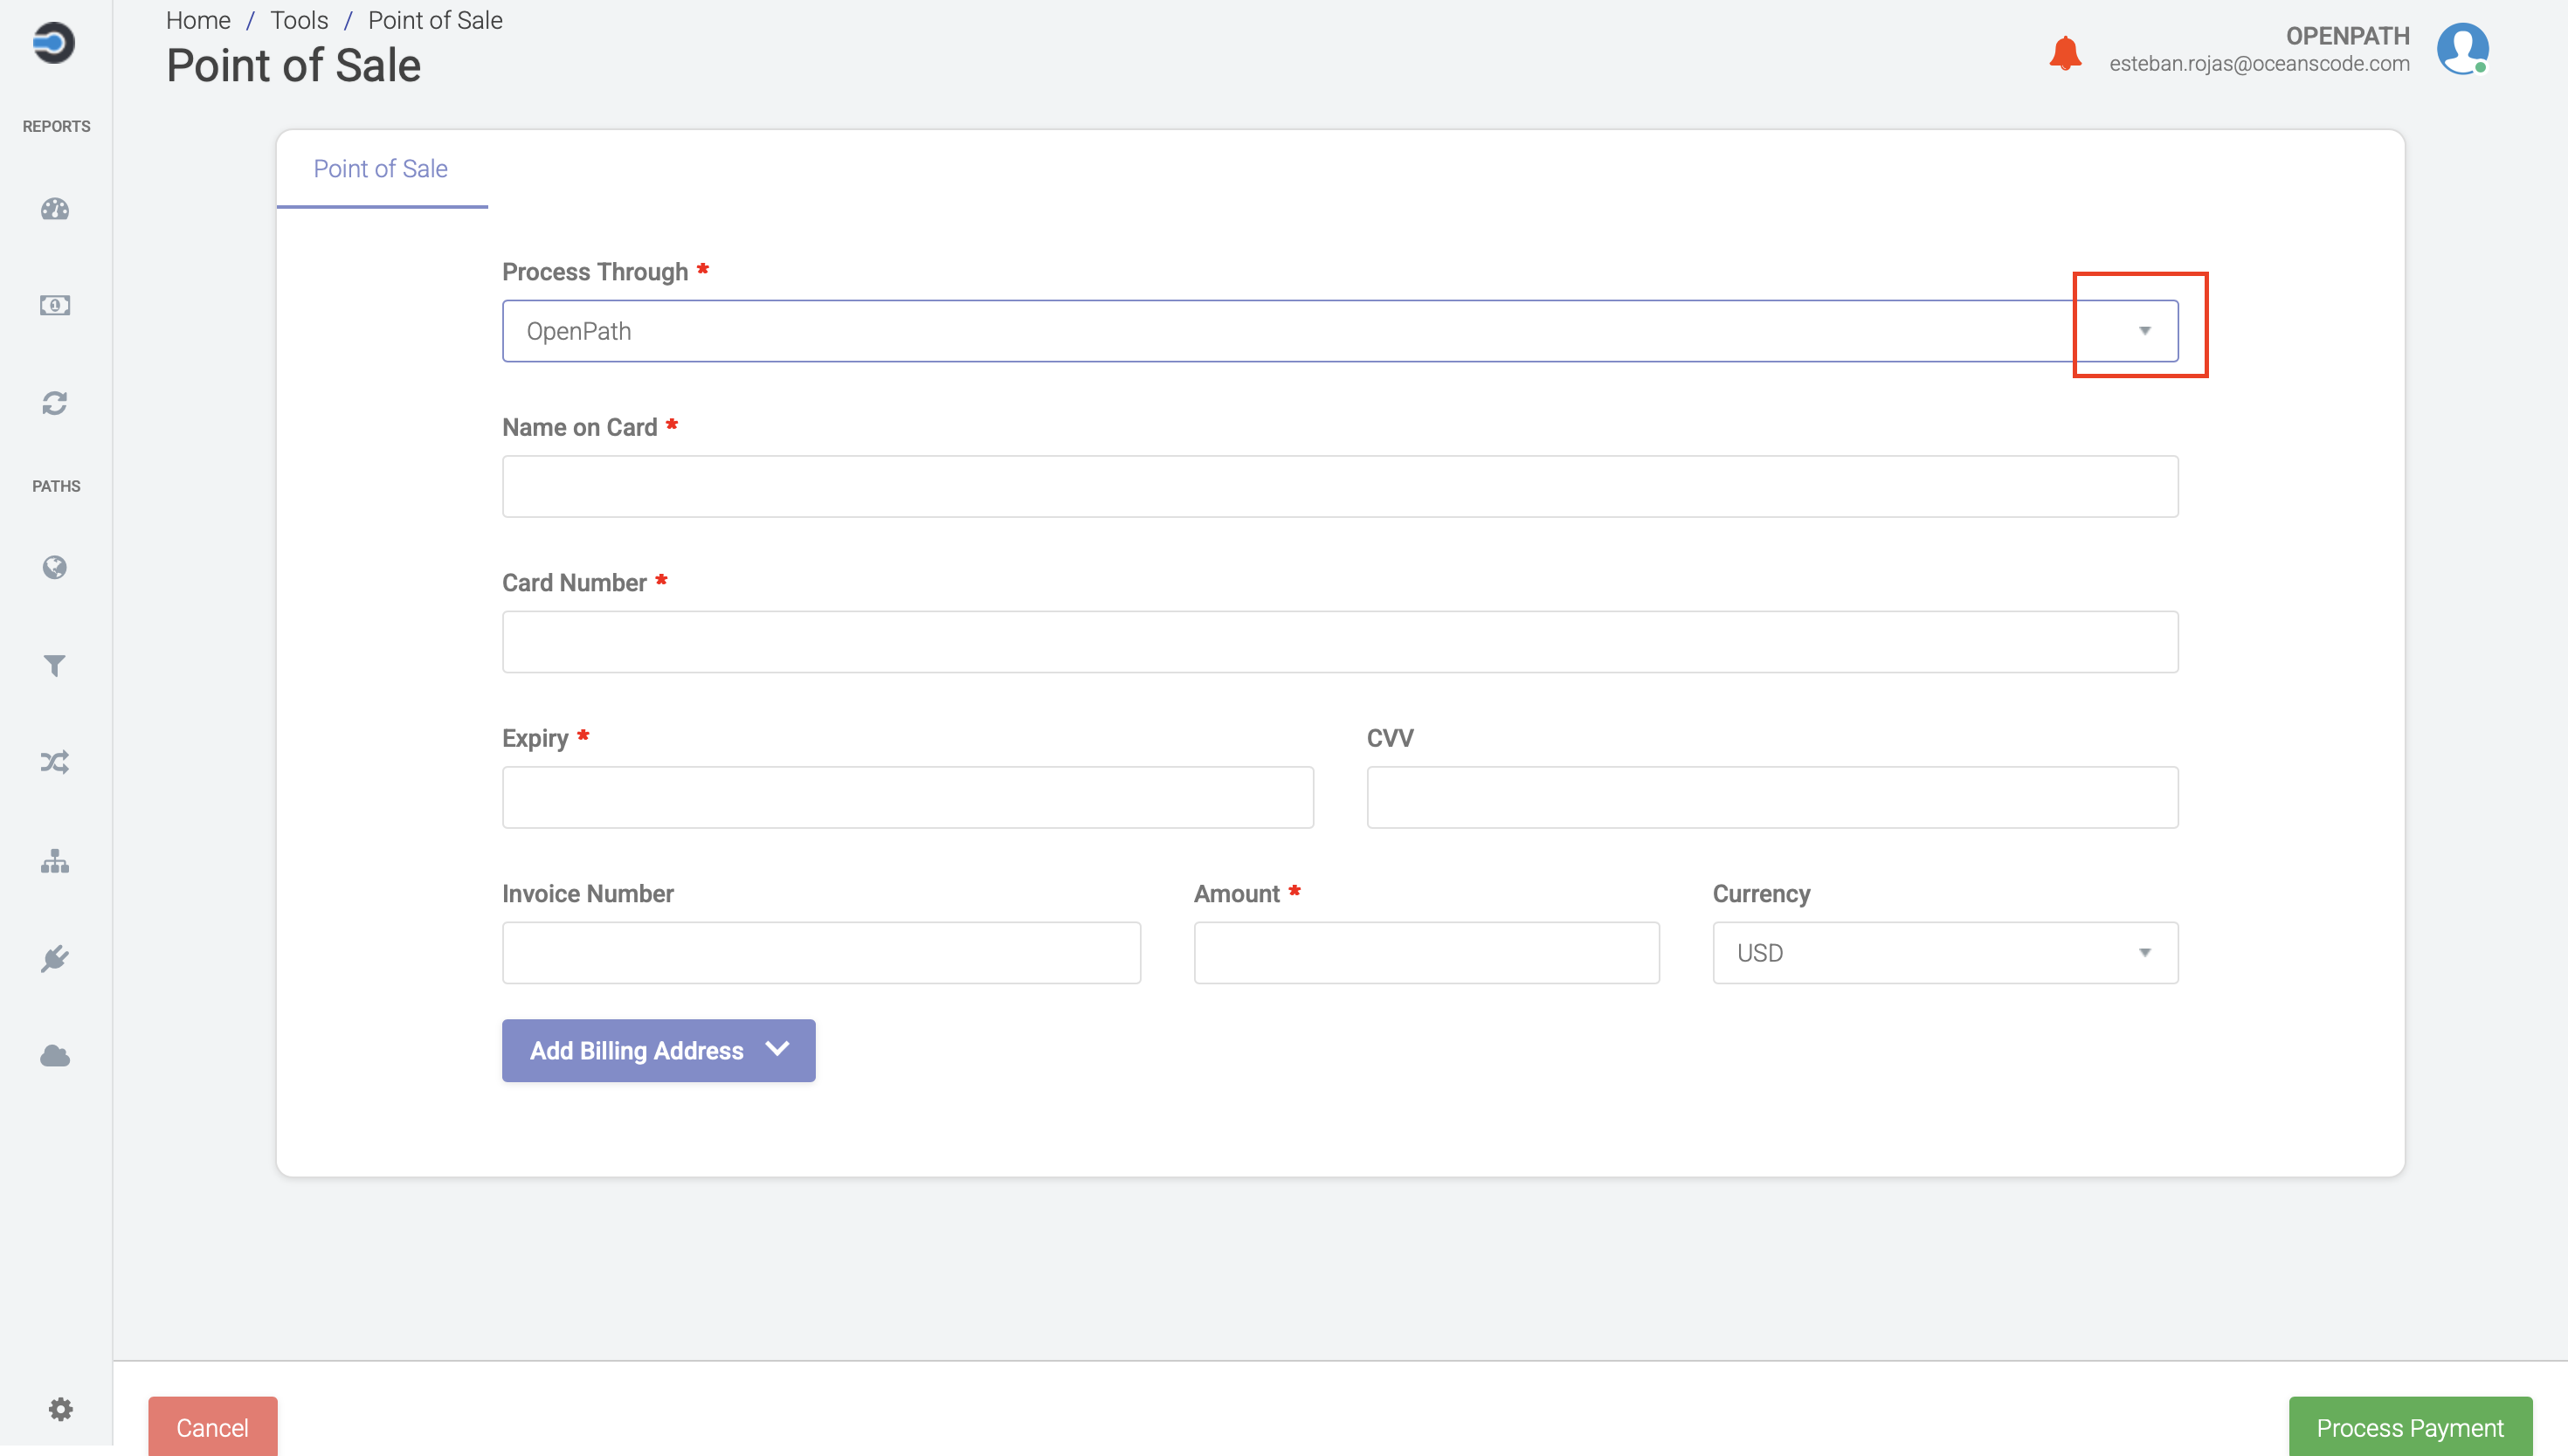Click the refresh arrows sidebar icon

(55, 403)
